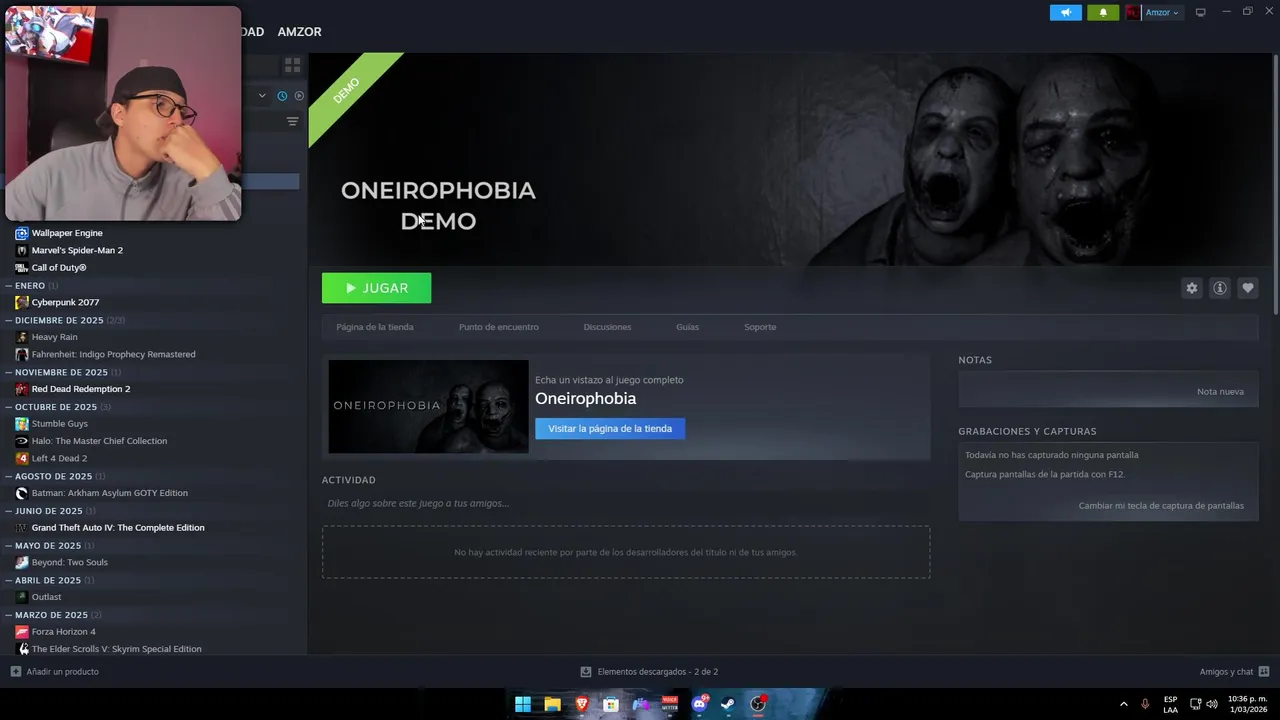The width and height of the screenshot is (1280, 720).
Task: Collapse the ENERO group
Action: (9, 286)
